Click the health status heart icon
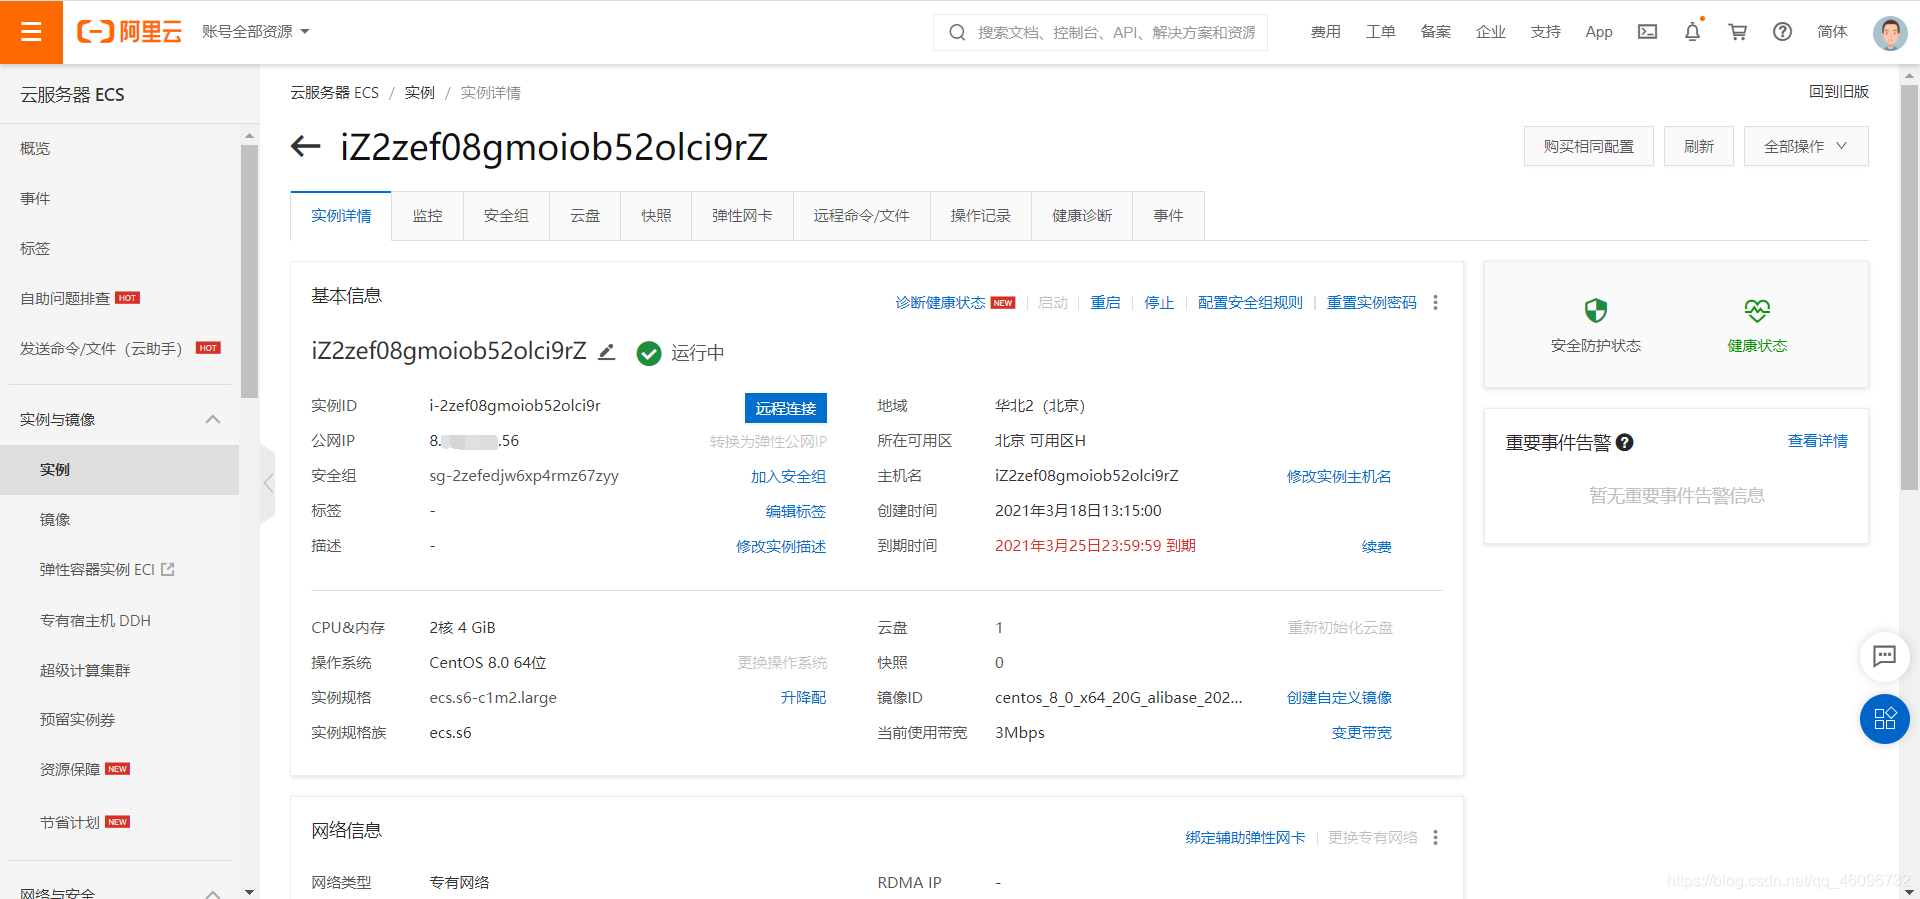The height and width of the screenshot is (899, 1920). pos(1757,311)
